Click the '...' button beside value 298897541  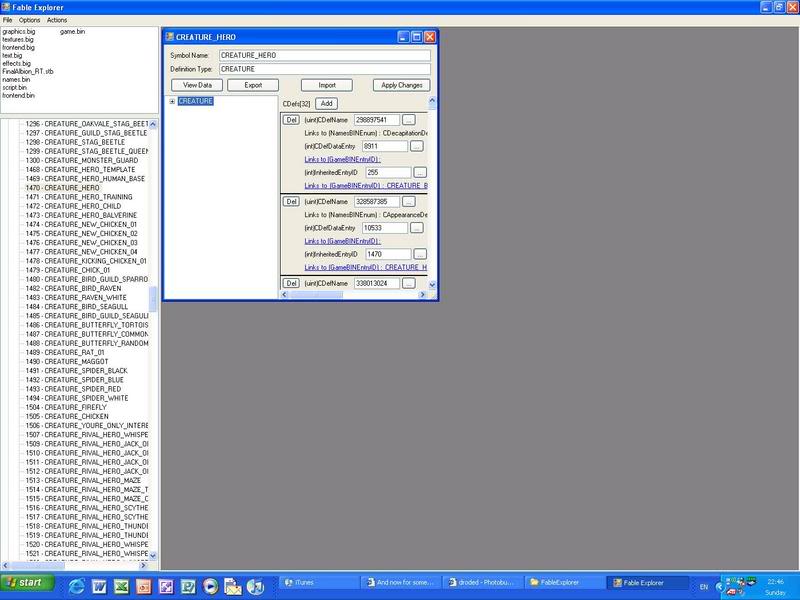tap(409, 119)
